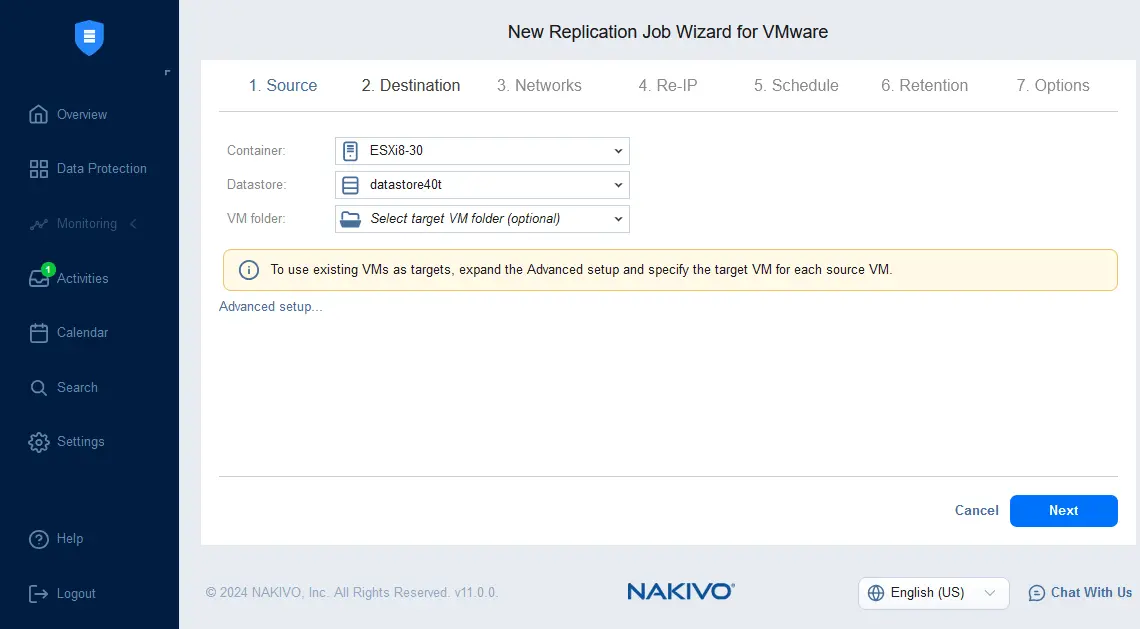
Task: Click the Container: field label
Action: tap(256, 151)
